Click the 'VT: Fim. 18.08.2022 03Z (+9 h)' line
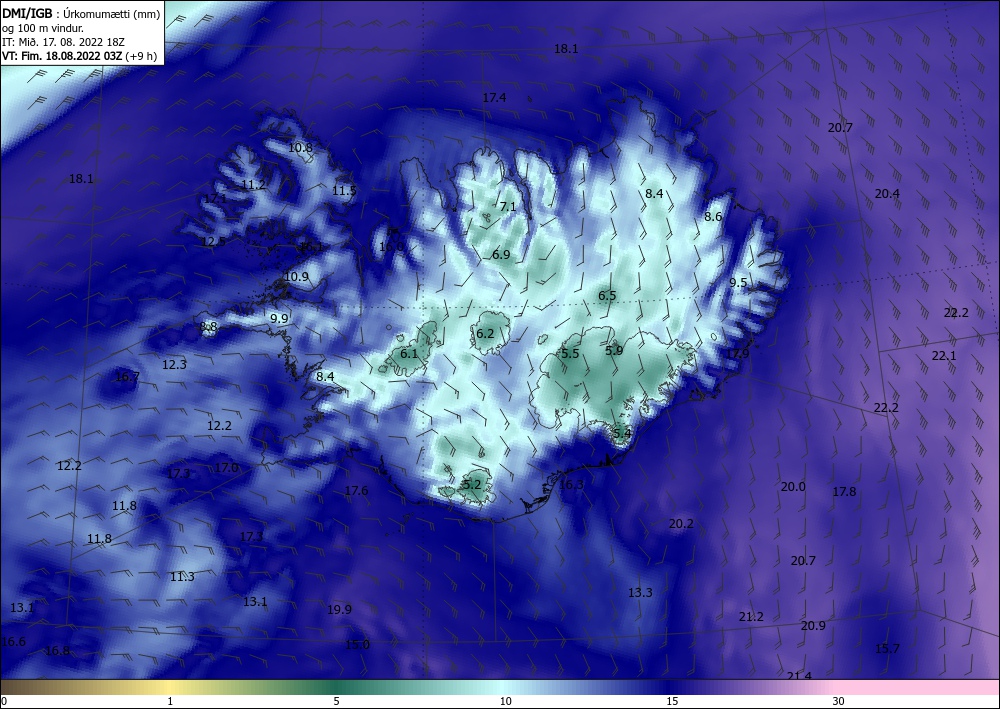The image size is (1000, 709). click(x=79, y=55)
